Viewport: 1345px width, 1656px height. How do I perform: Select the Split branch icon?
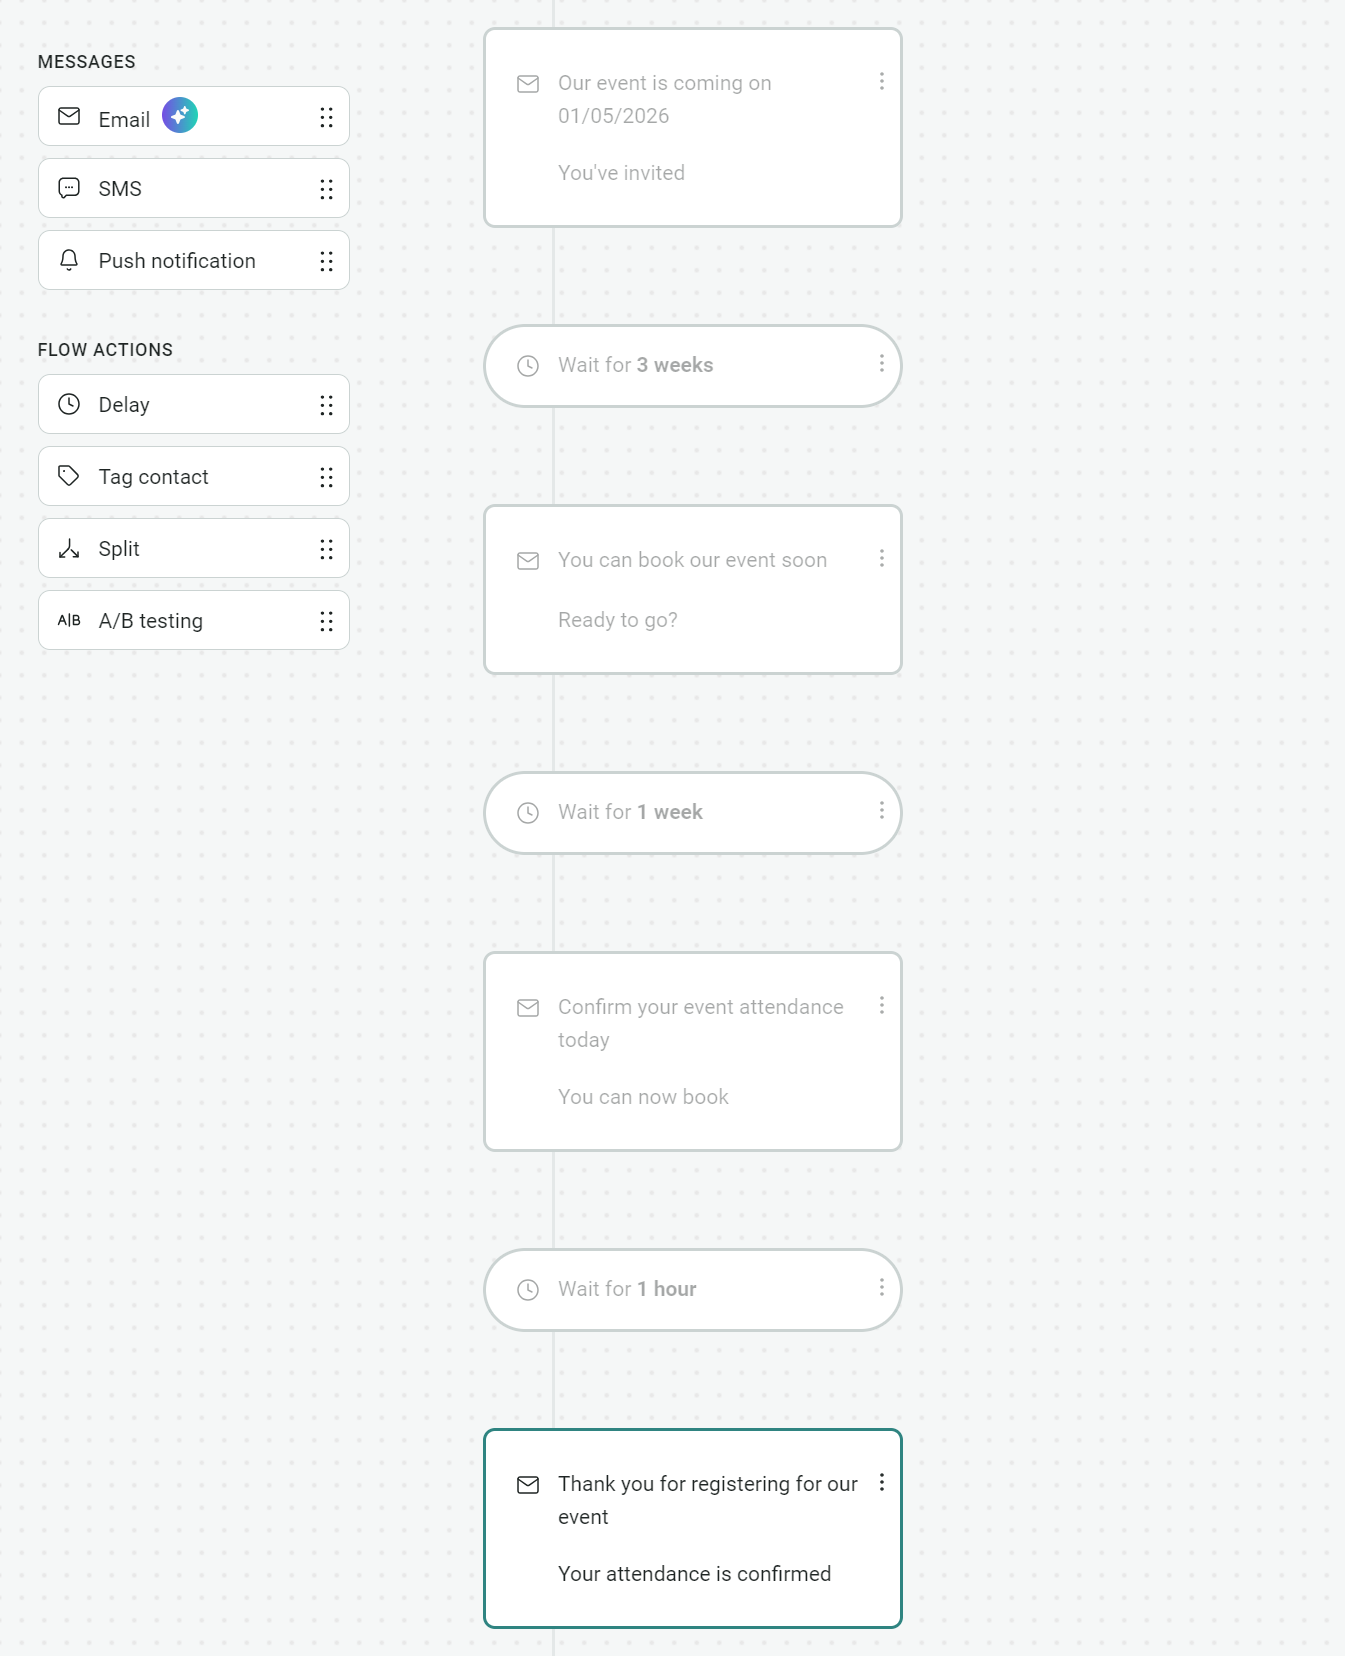[69, 548]
